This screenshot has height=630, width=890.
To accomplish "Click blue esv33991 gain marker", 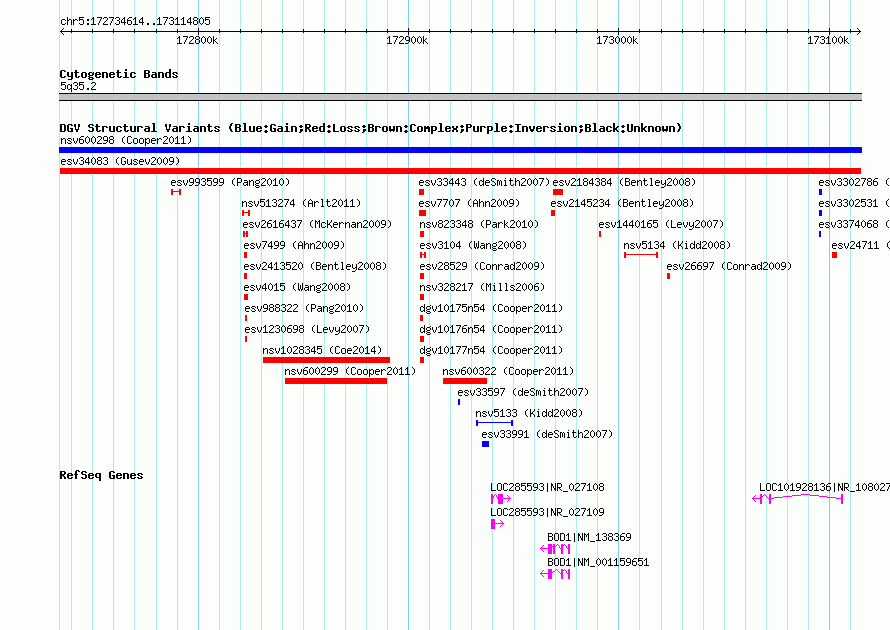I will pyautogui.click(x=485, y=444).
